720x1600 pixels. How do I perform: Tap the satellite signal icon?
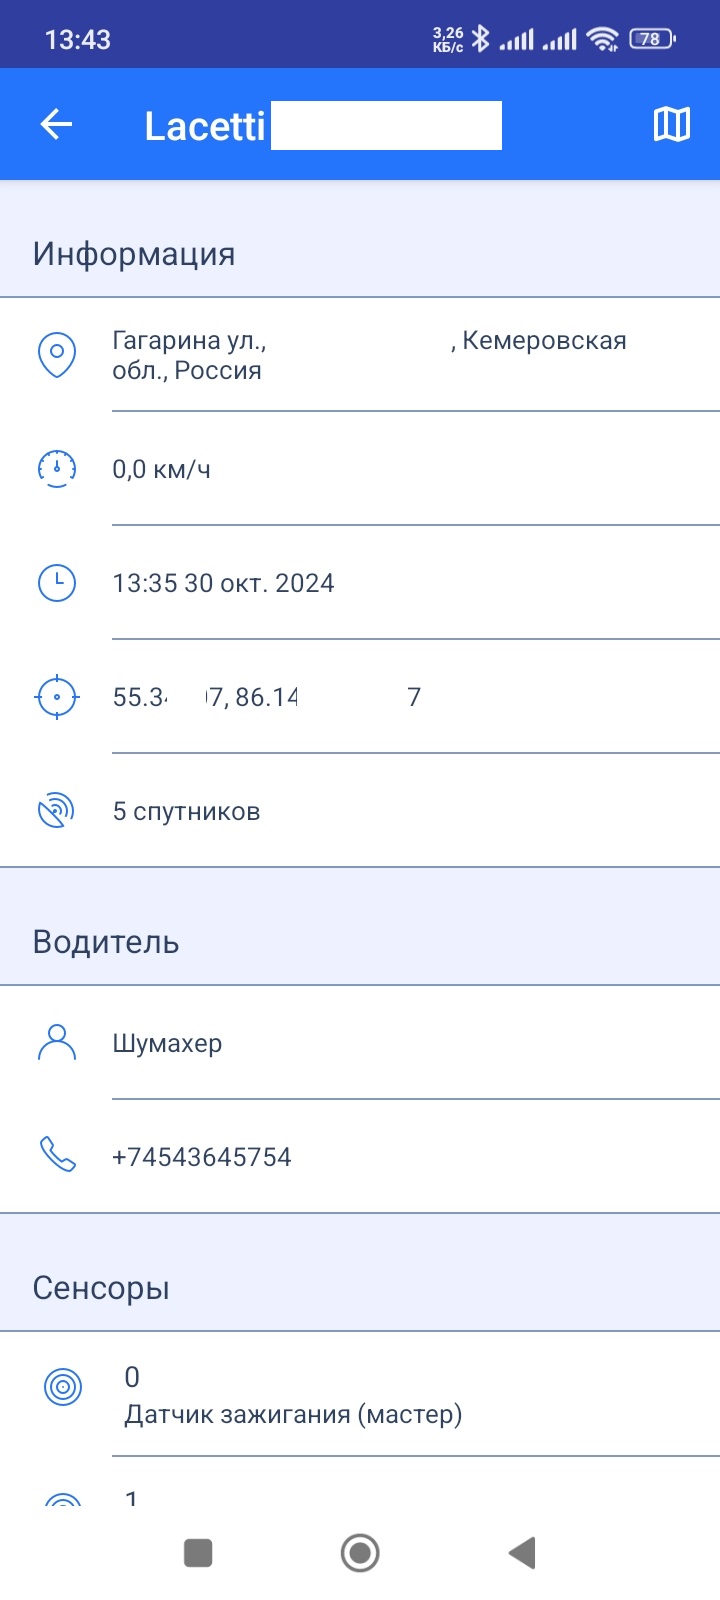coord(57,811)
